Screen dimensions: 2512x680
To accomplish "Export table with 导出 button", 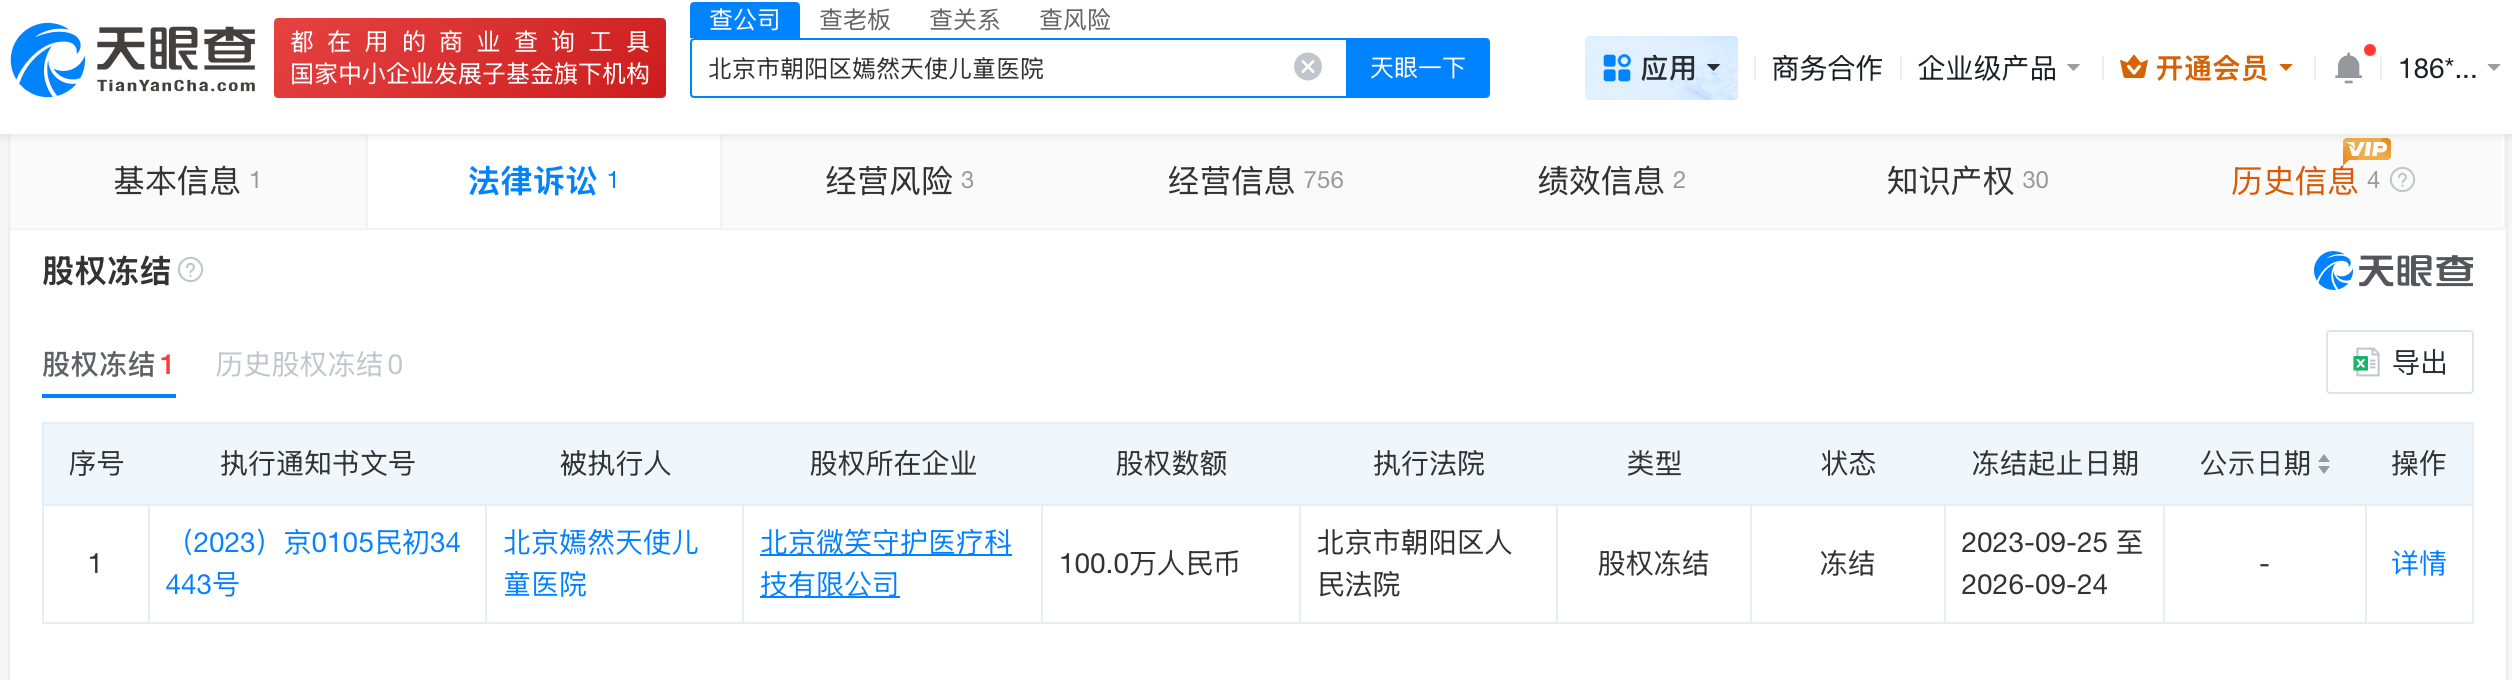I will (x=2399, y=362).
